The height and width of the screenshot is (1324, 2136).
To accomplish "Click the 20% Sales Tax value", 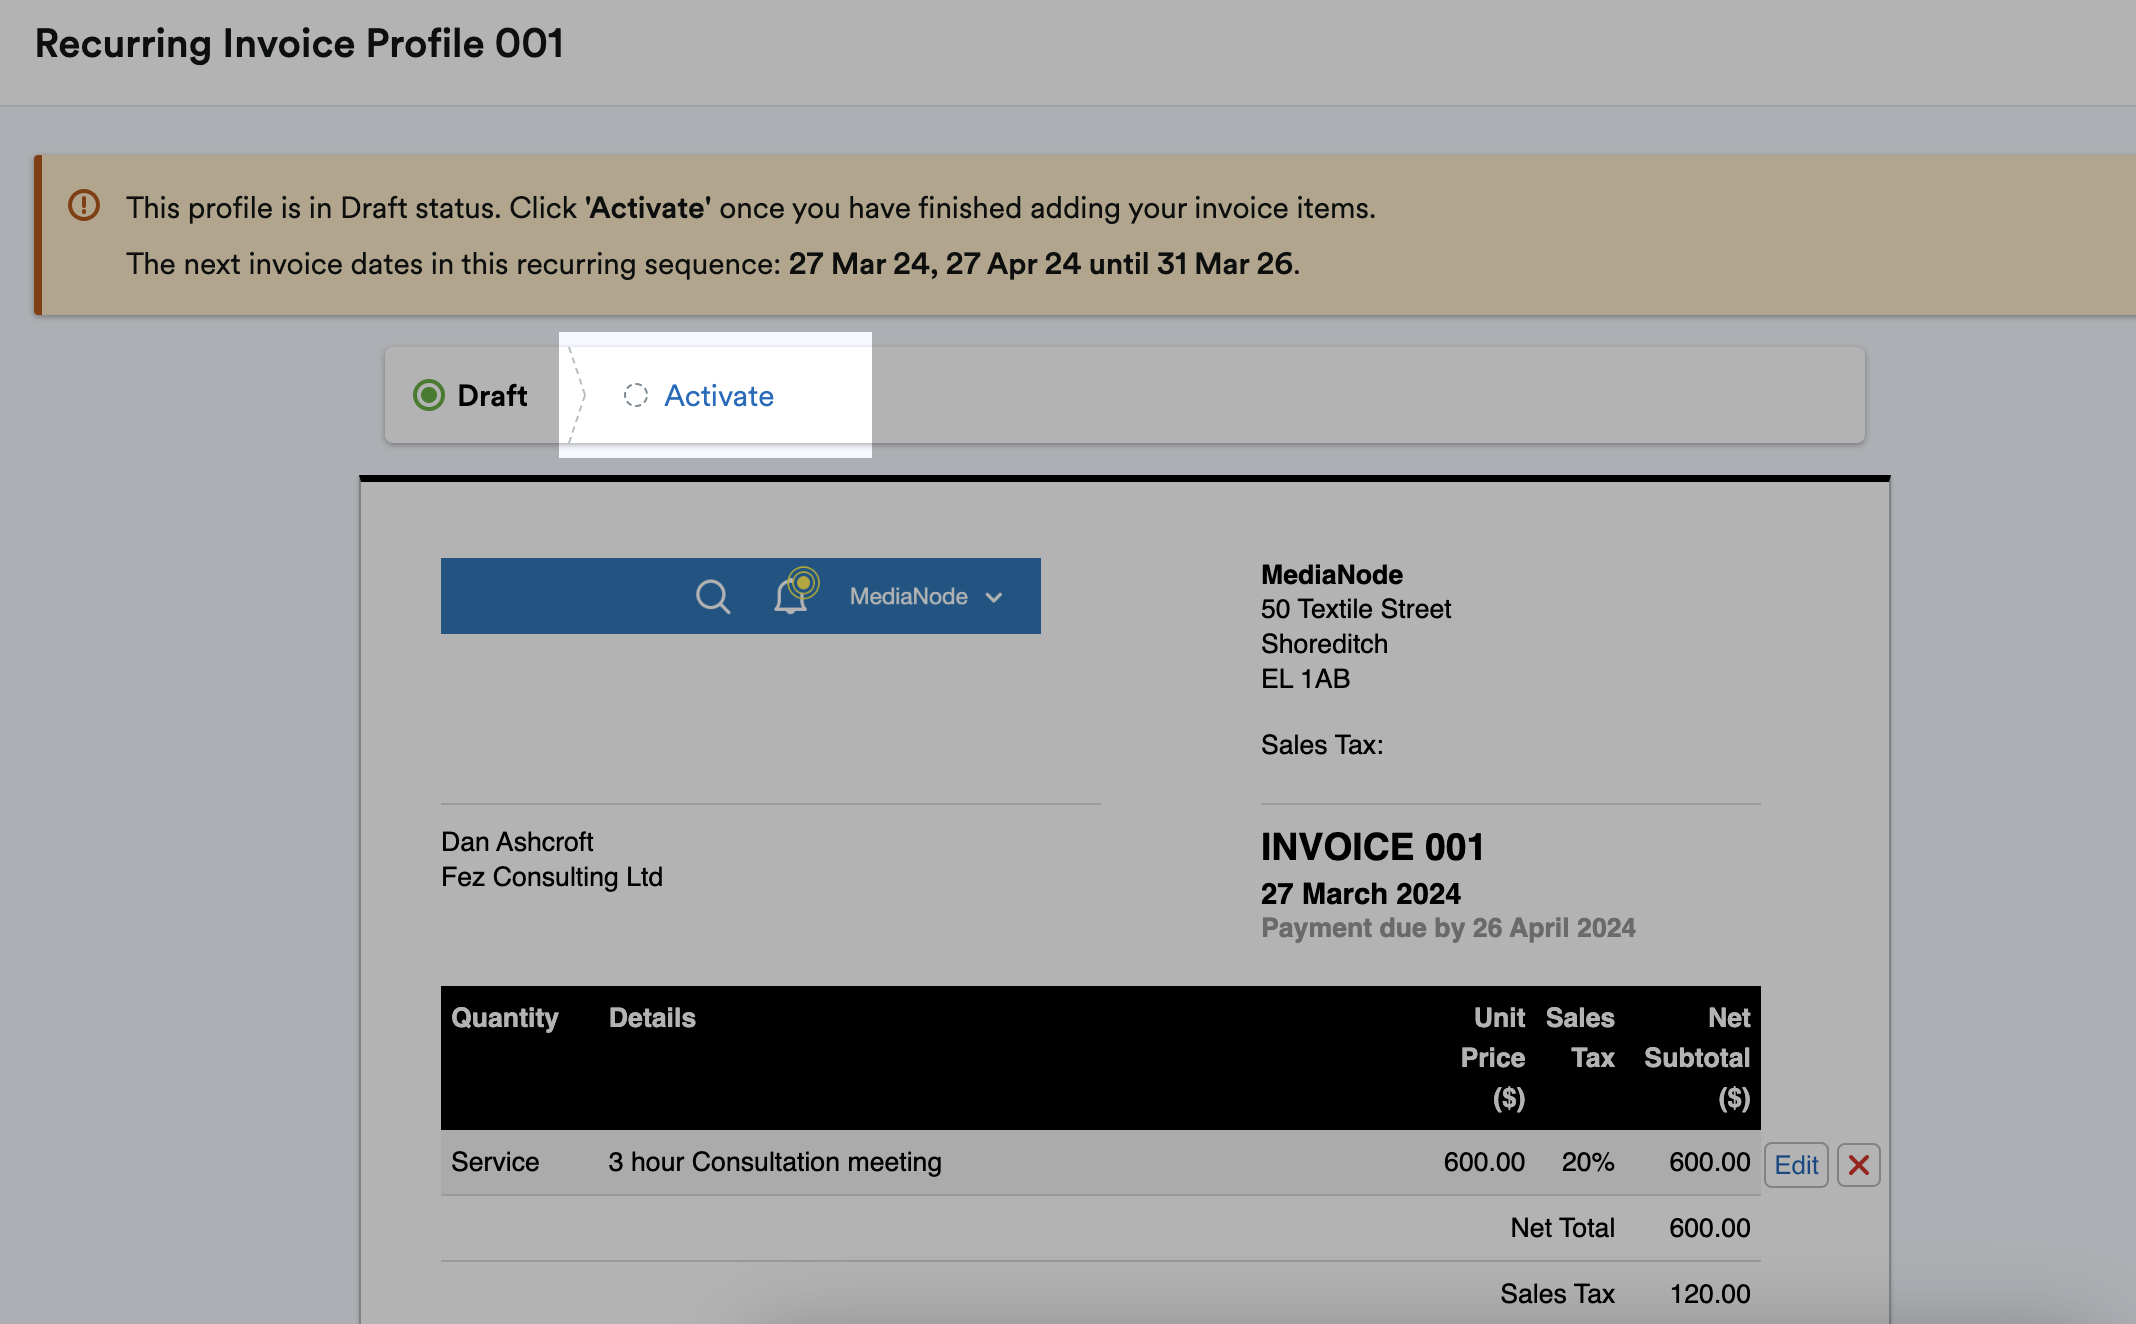I will click(x=1588, y=1162).
